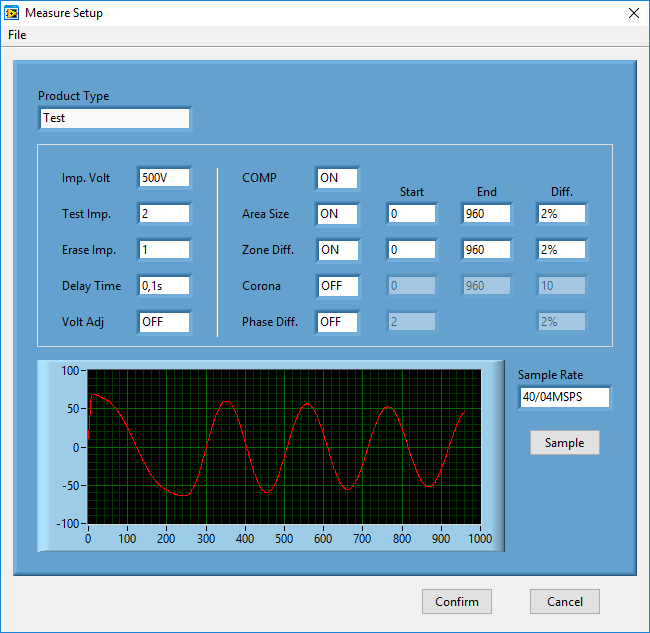
Task: Click the Erase Imp. value field
Action: point(164,250)
